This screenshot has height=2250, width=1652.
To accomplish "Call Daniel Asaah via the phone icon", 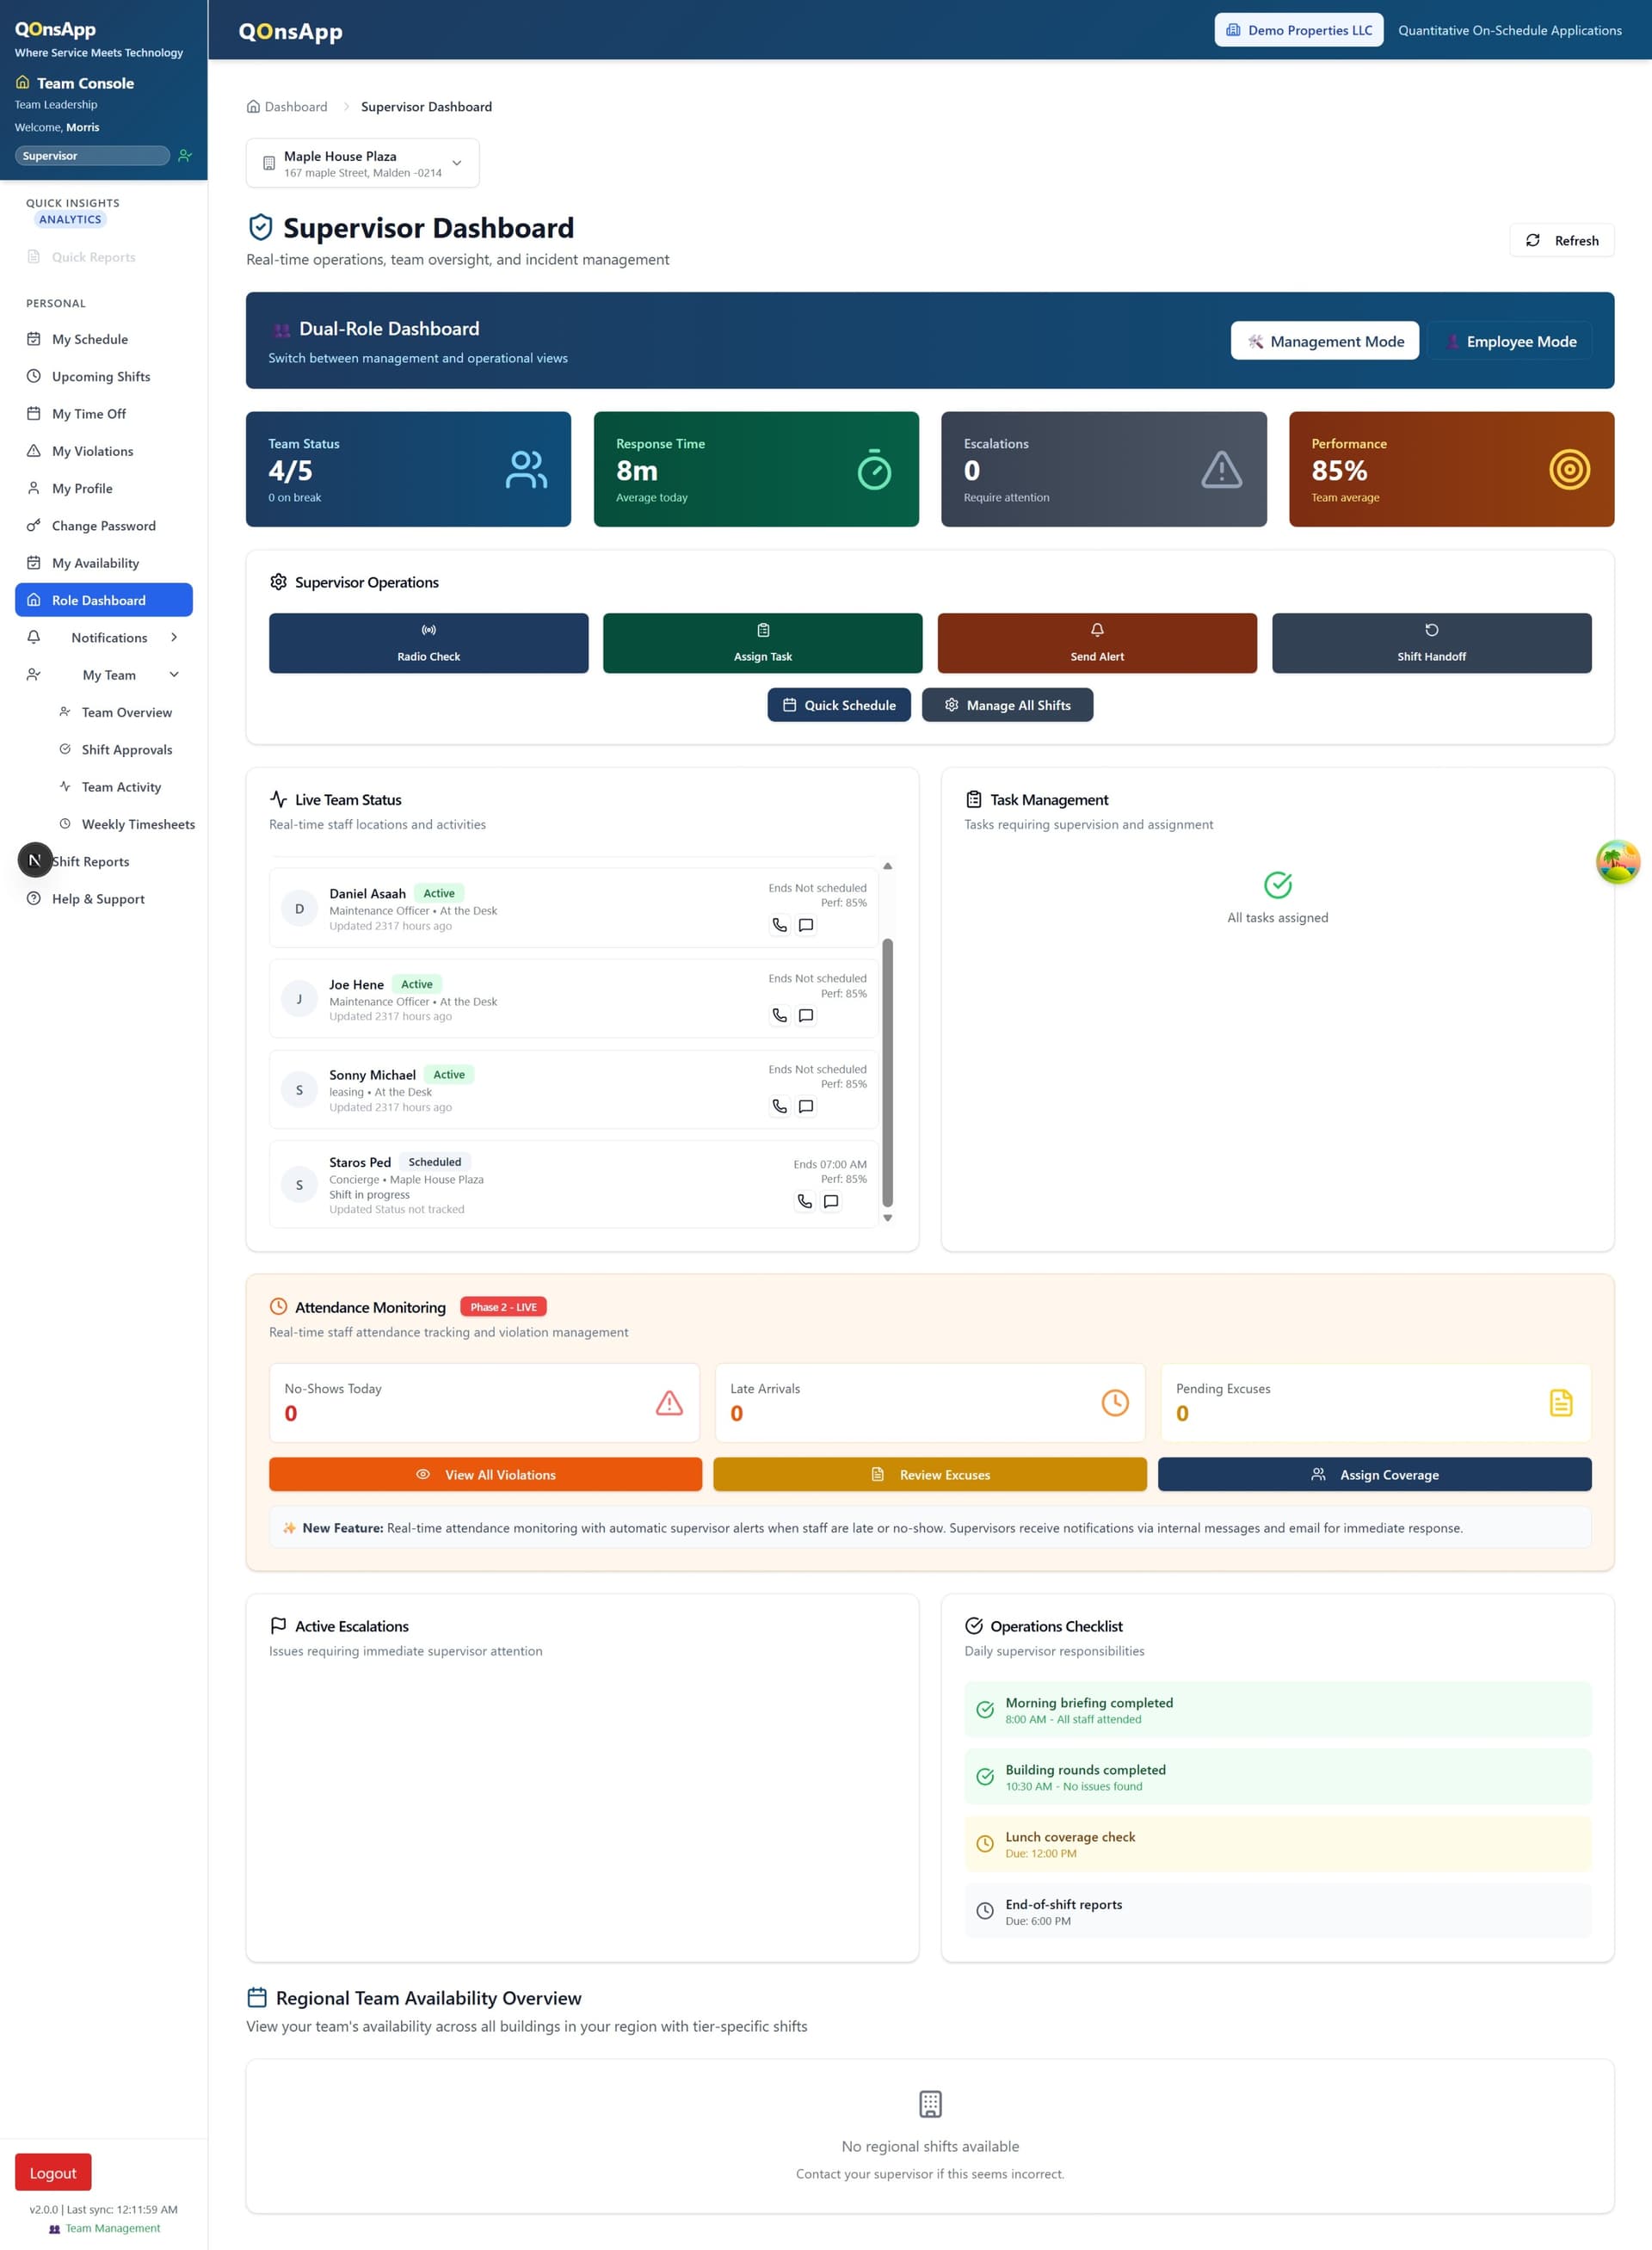I will (x=781, y=925).
